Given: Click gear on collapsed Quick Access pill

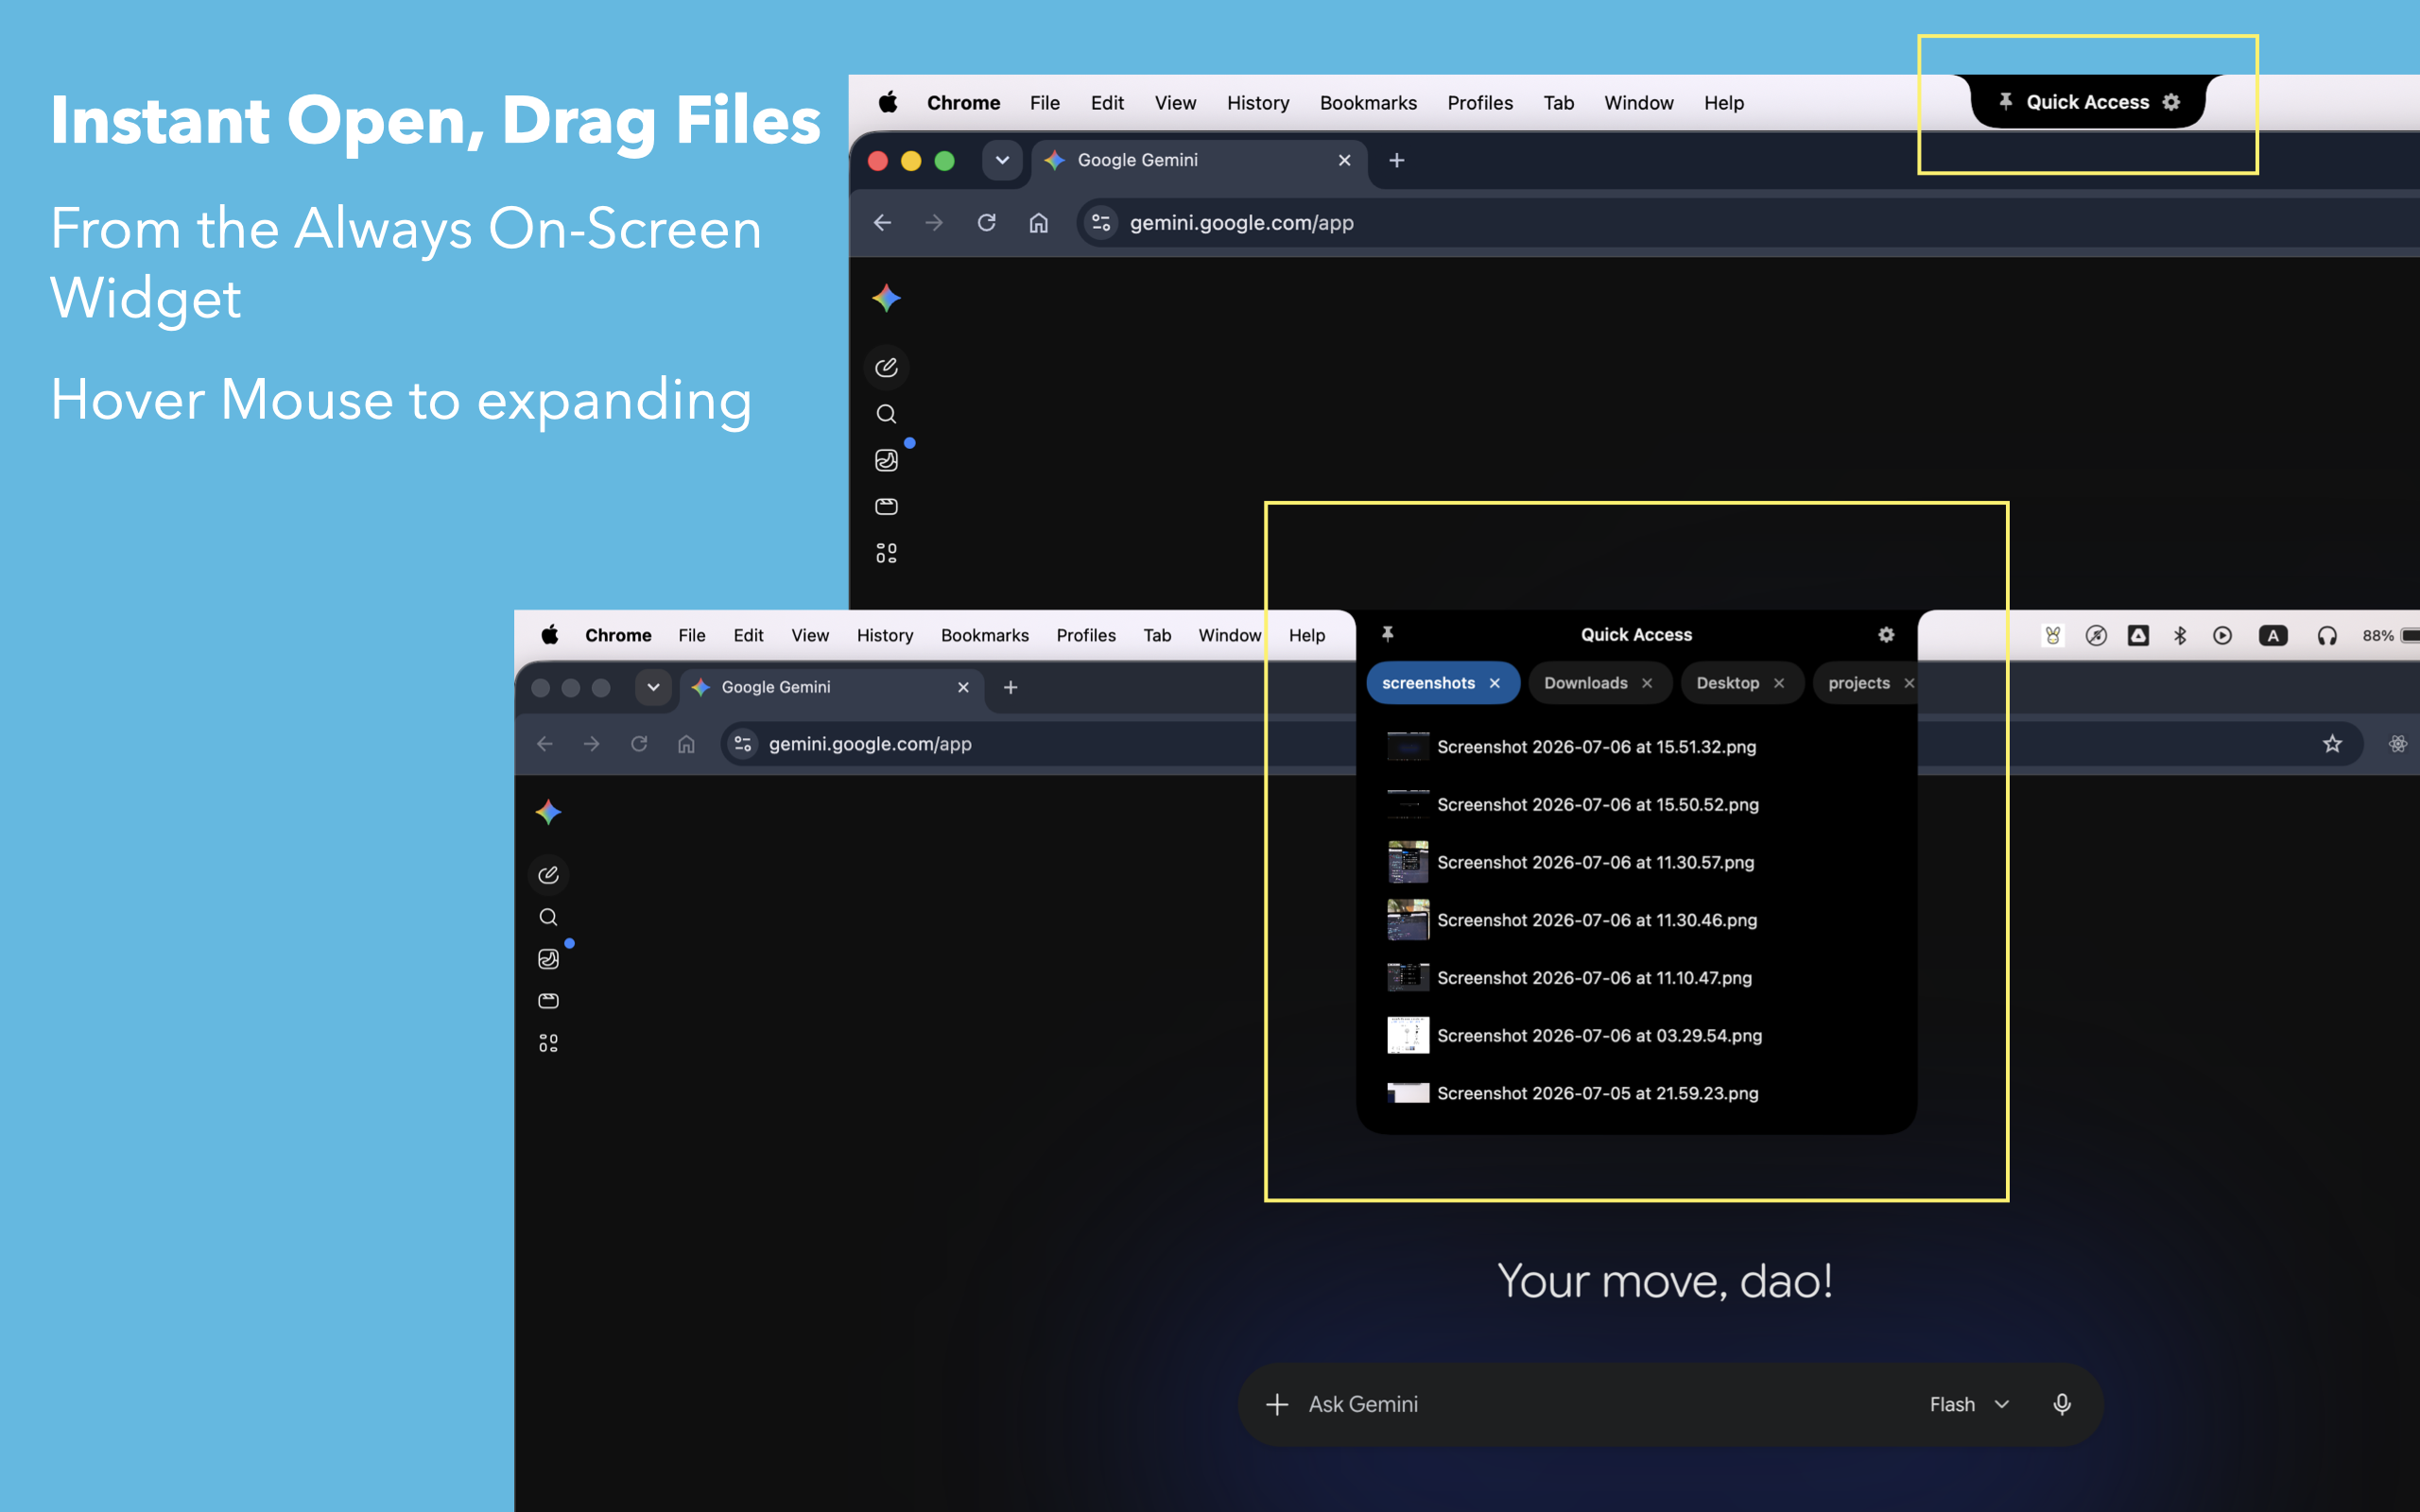Looking at the screenshot, I should point(2171,102).
